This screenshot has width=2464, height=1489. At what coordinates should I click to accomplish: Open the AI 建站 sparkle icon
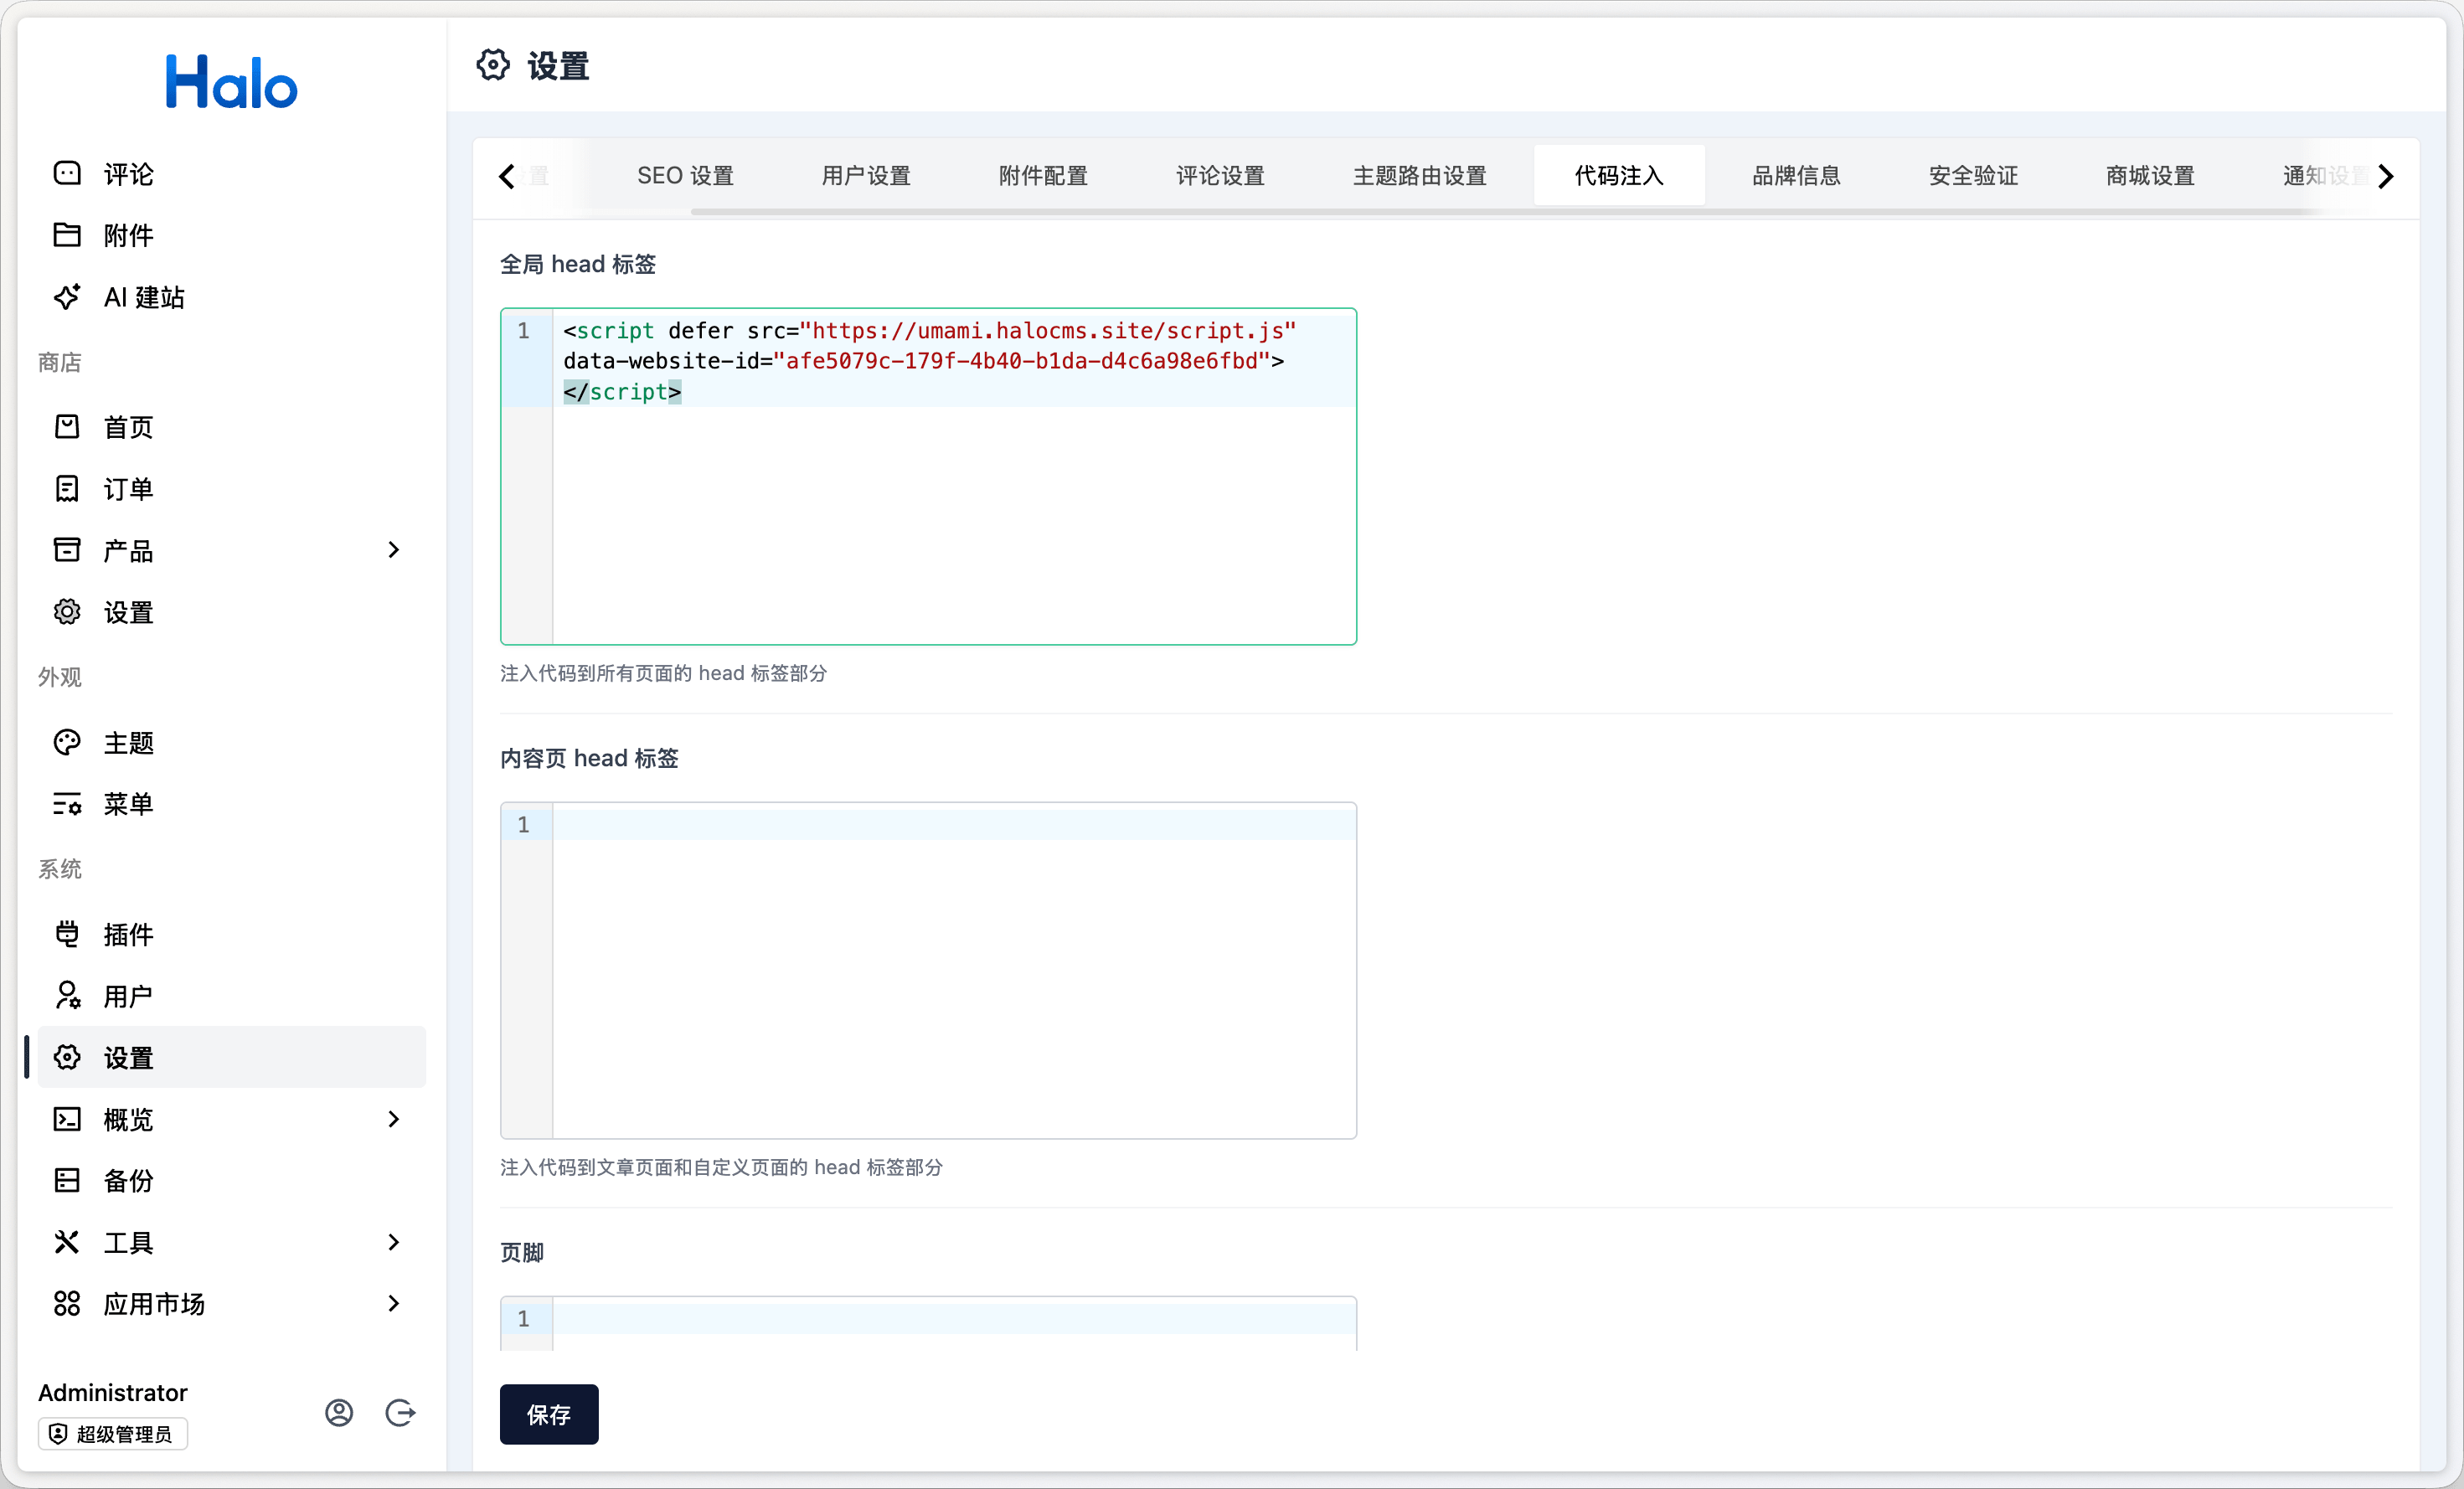67,297
